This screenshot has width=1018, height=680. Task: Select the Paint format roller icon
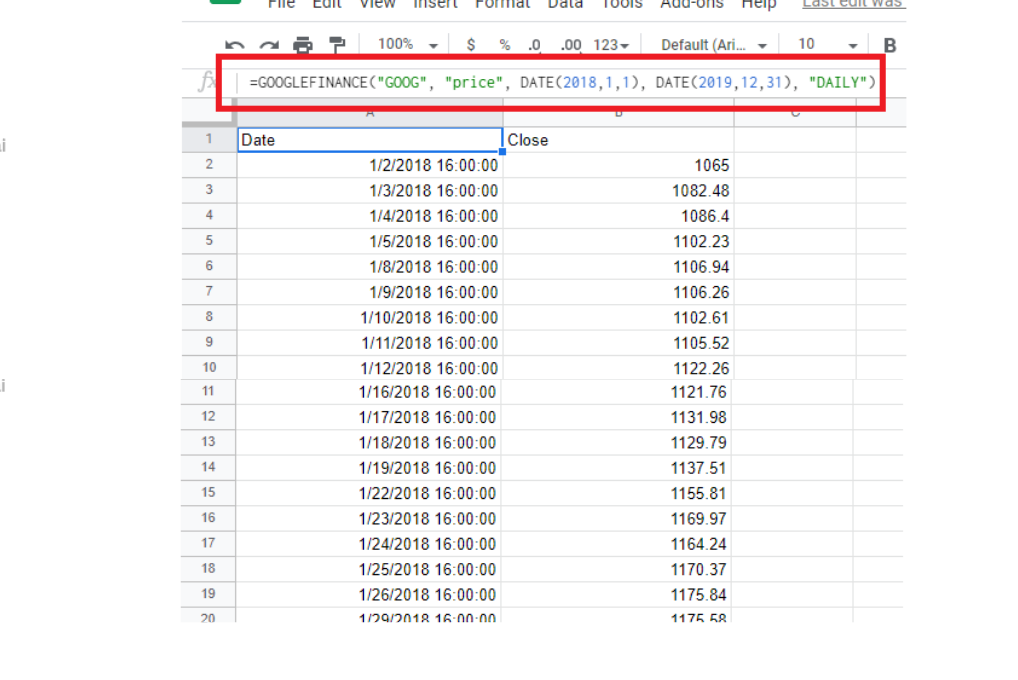click(337, 46)
